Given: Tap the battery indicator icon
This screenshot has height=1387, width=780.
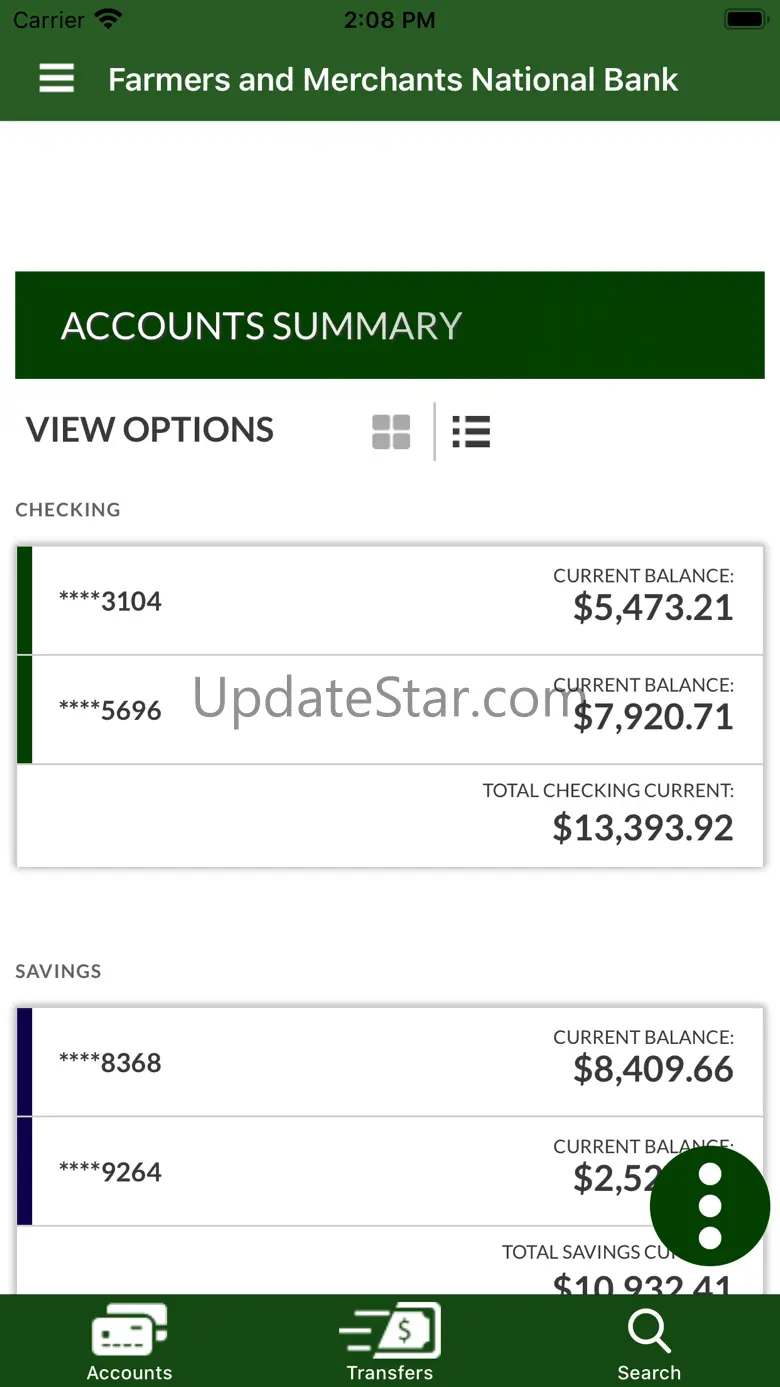Looking at the screenshot, I should [x=745, y=19].
